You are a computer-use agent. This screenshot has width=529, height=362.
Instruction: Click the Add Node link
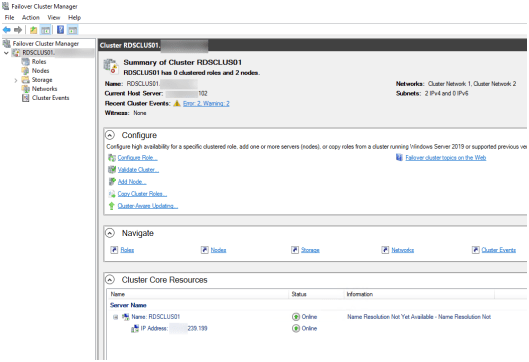pos(132,182)
